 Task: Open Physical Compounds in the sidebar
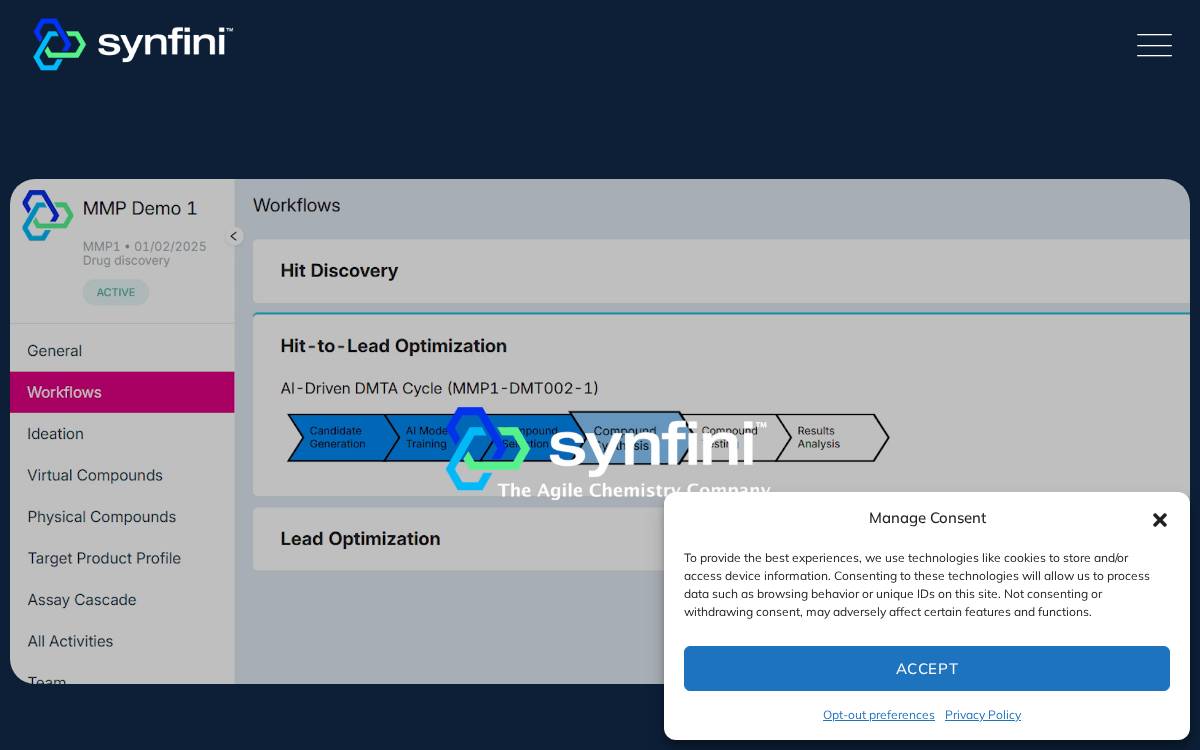point(122,517)
